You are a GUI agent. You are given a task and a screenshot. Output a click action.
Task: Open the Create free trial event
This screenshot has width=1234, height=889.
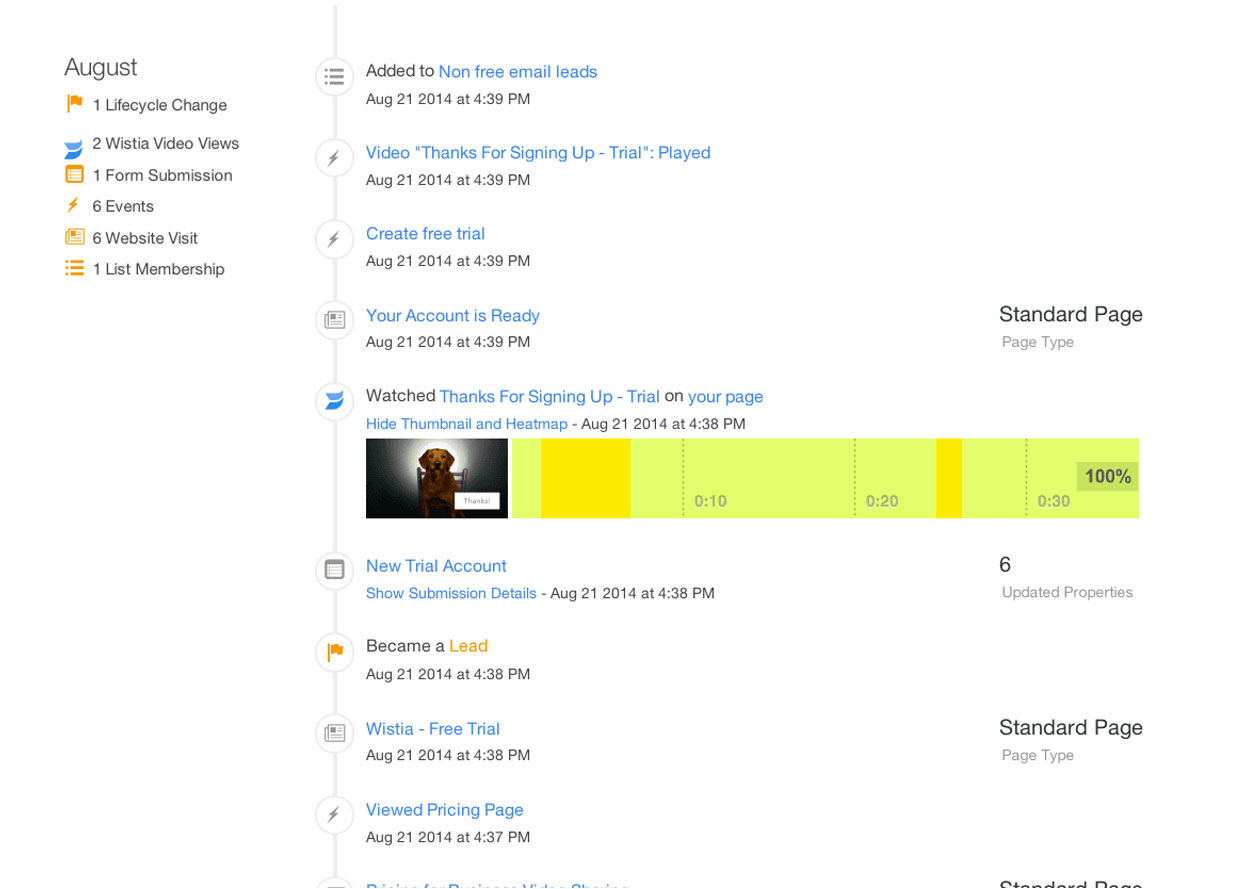tap(425, 234)
